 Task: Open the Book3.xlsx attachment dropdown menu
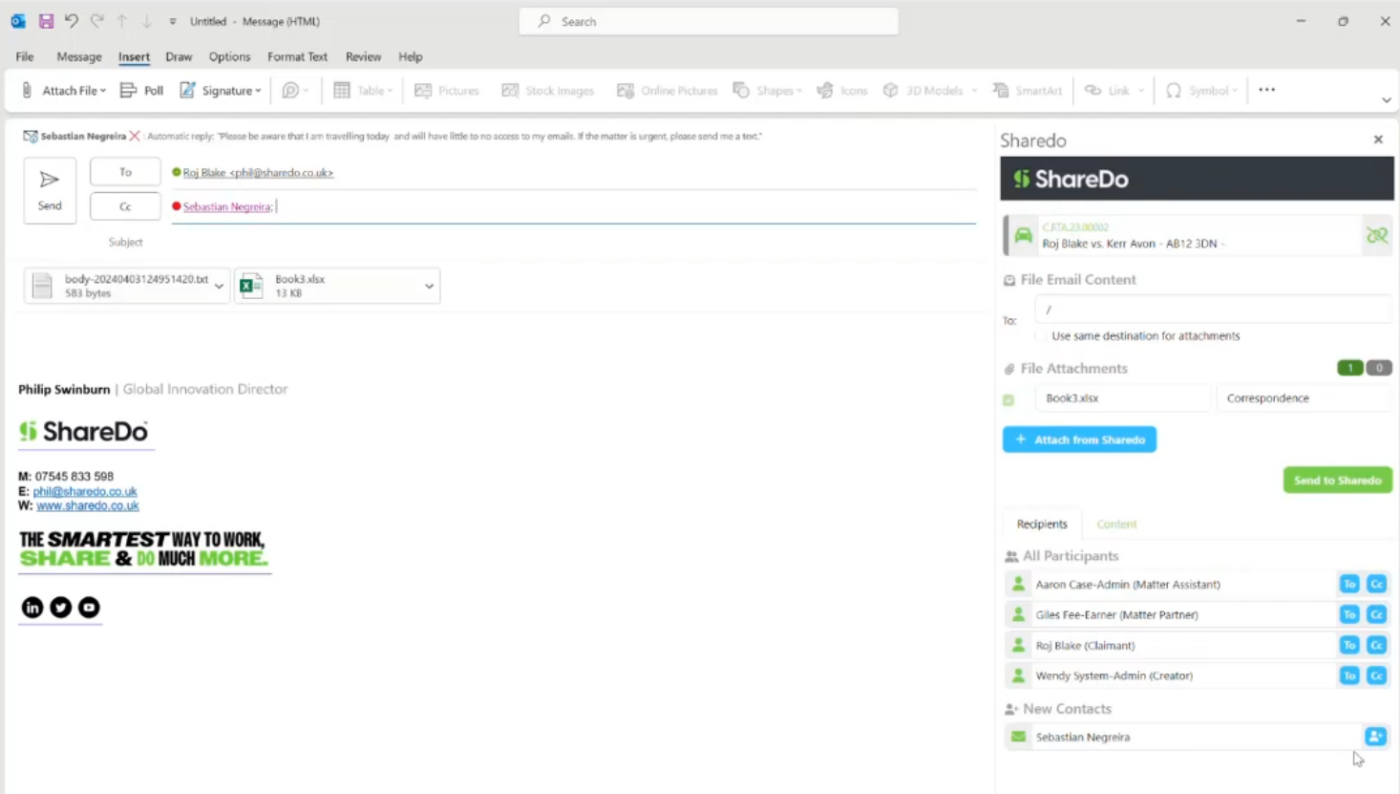tap(429, 286)
